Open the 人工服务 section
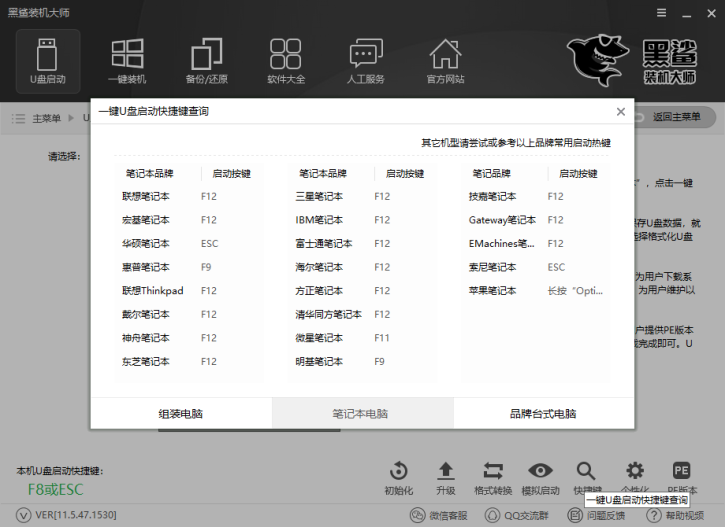Image resolution: width=725 pixels, height=527 pixels. 365,60
